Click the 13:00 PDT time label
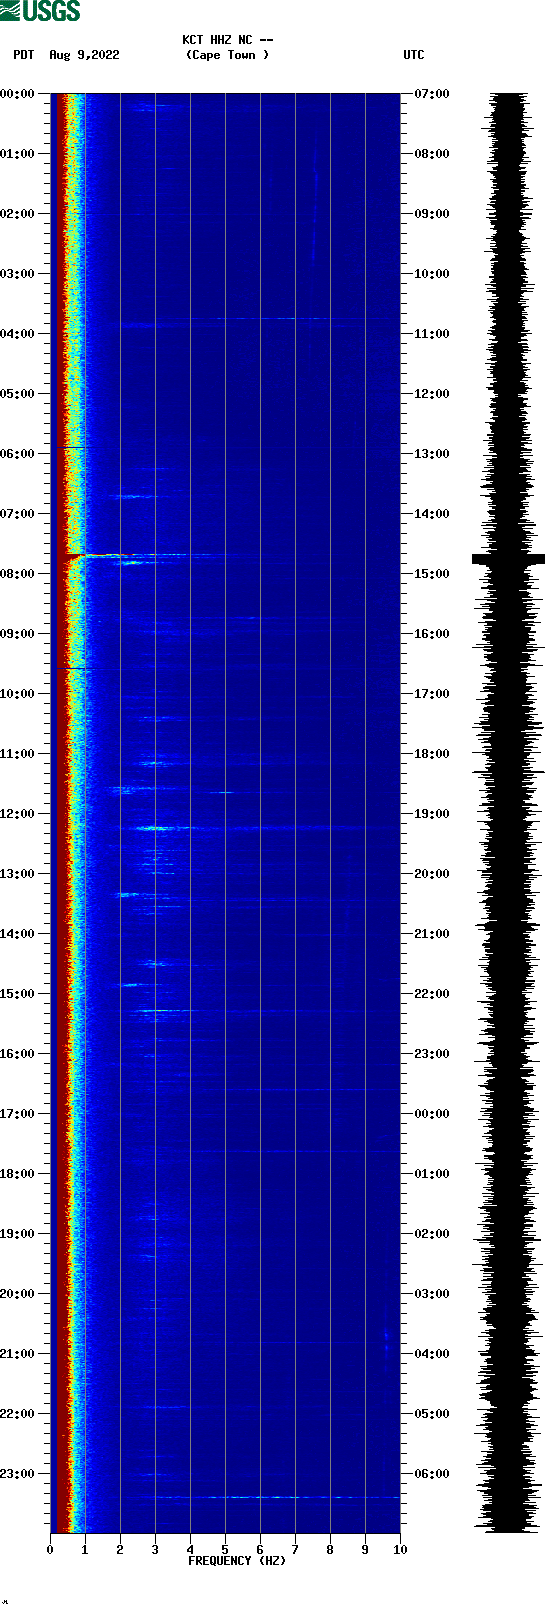The width and height of the screenshot is (552, 1613). tap(18, 874)
